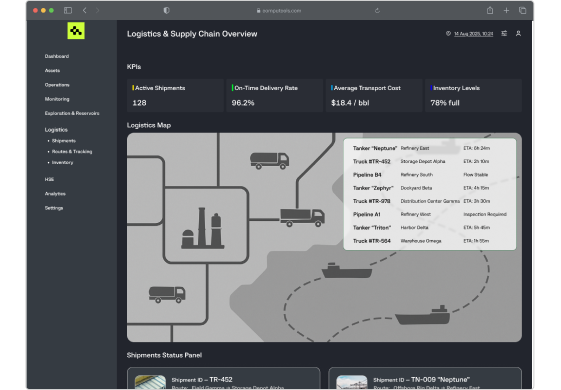Click the lime green app logo

point(76,31)
